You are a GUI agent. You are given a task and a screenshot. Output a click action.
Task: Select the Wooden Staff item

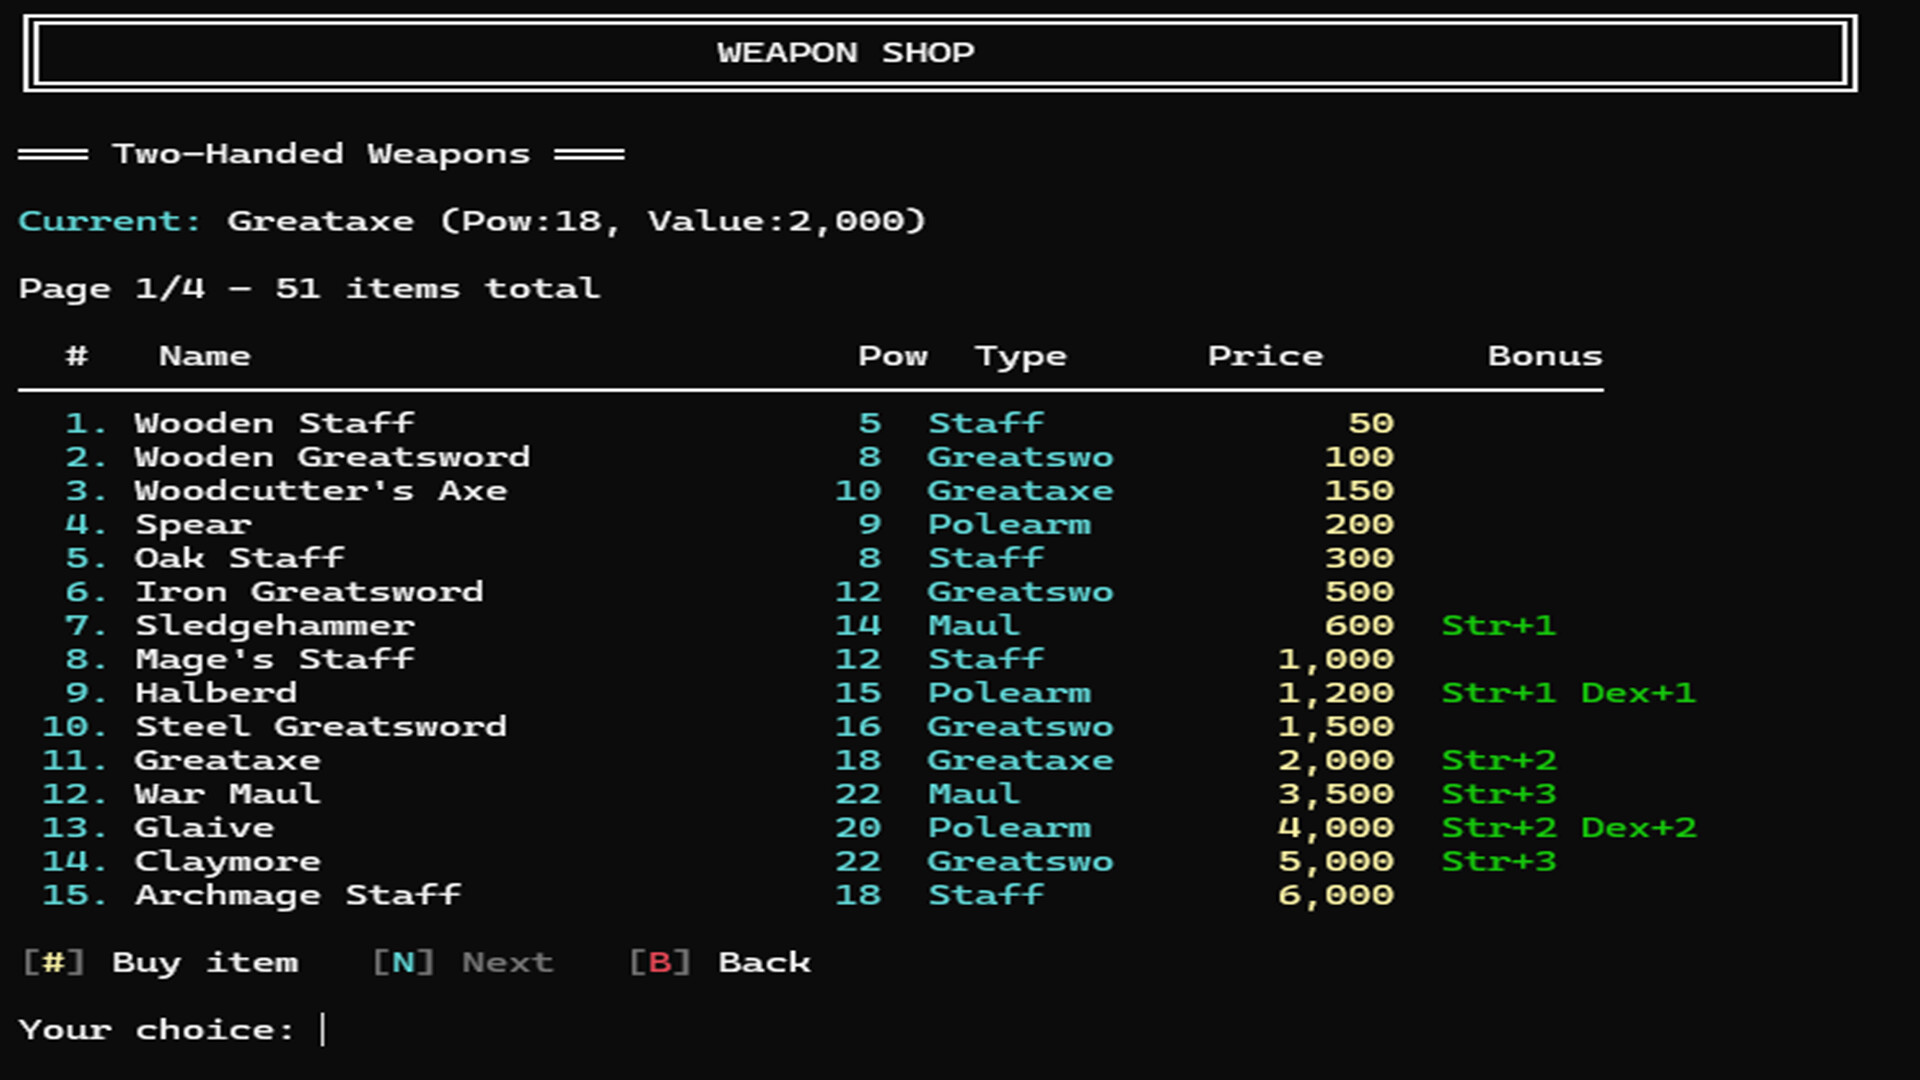point(275,423)
